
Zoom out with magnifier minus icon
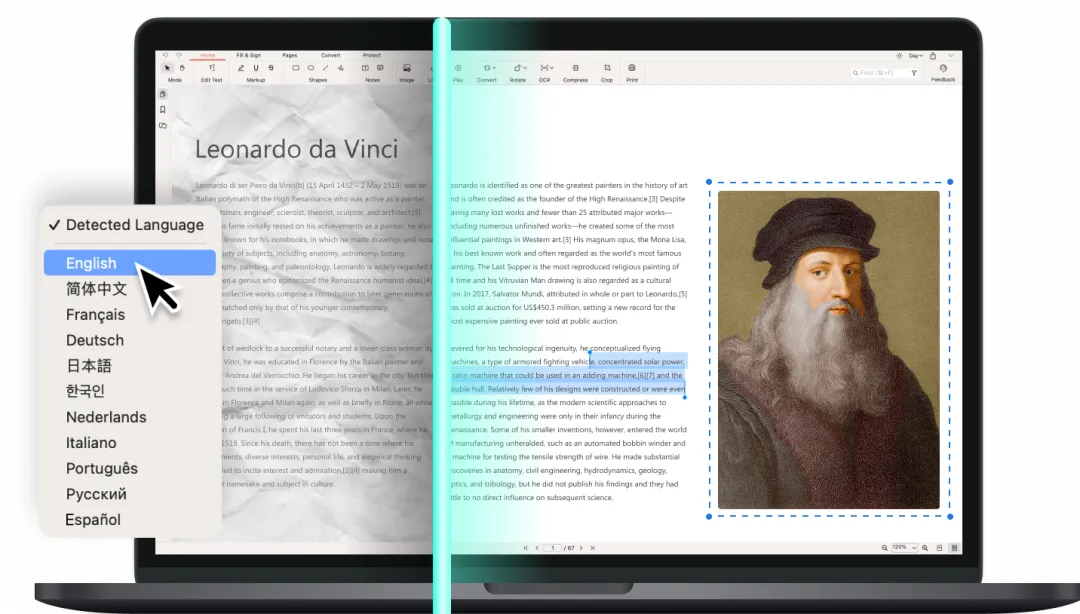coord(884,548)
